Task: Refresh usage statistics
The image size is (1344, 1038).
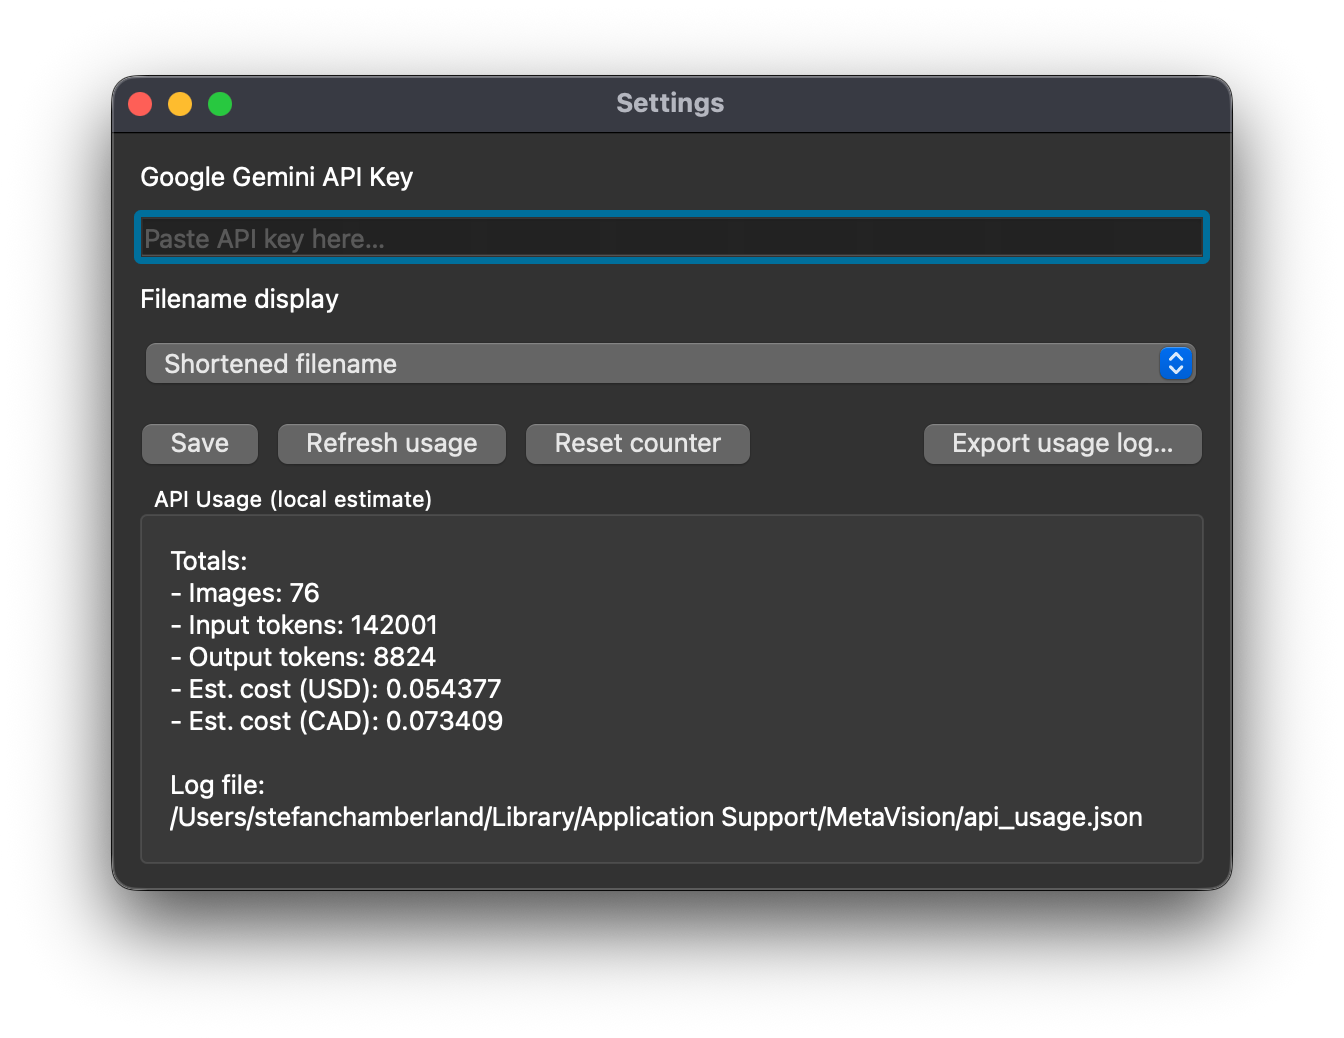Action: coord(392,443)
